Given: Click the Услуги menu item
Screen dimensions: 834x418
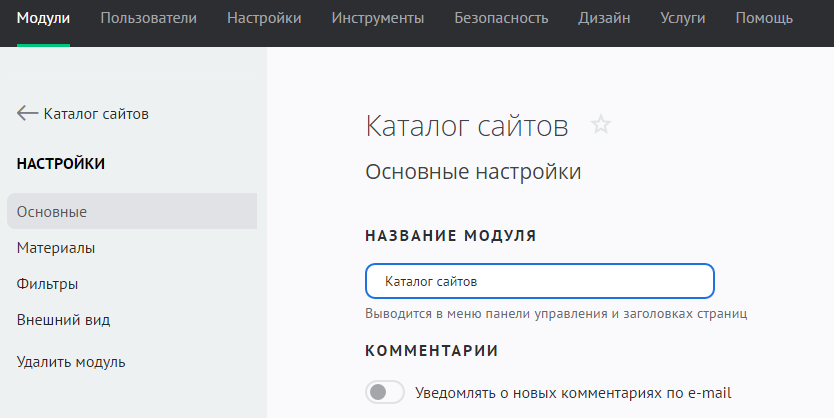Looking at the screenshot, I should tap(682, 18).
